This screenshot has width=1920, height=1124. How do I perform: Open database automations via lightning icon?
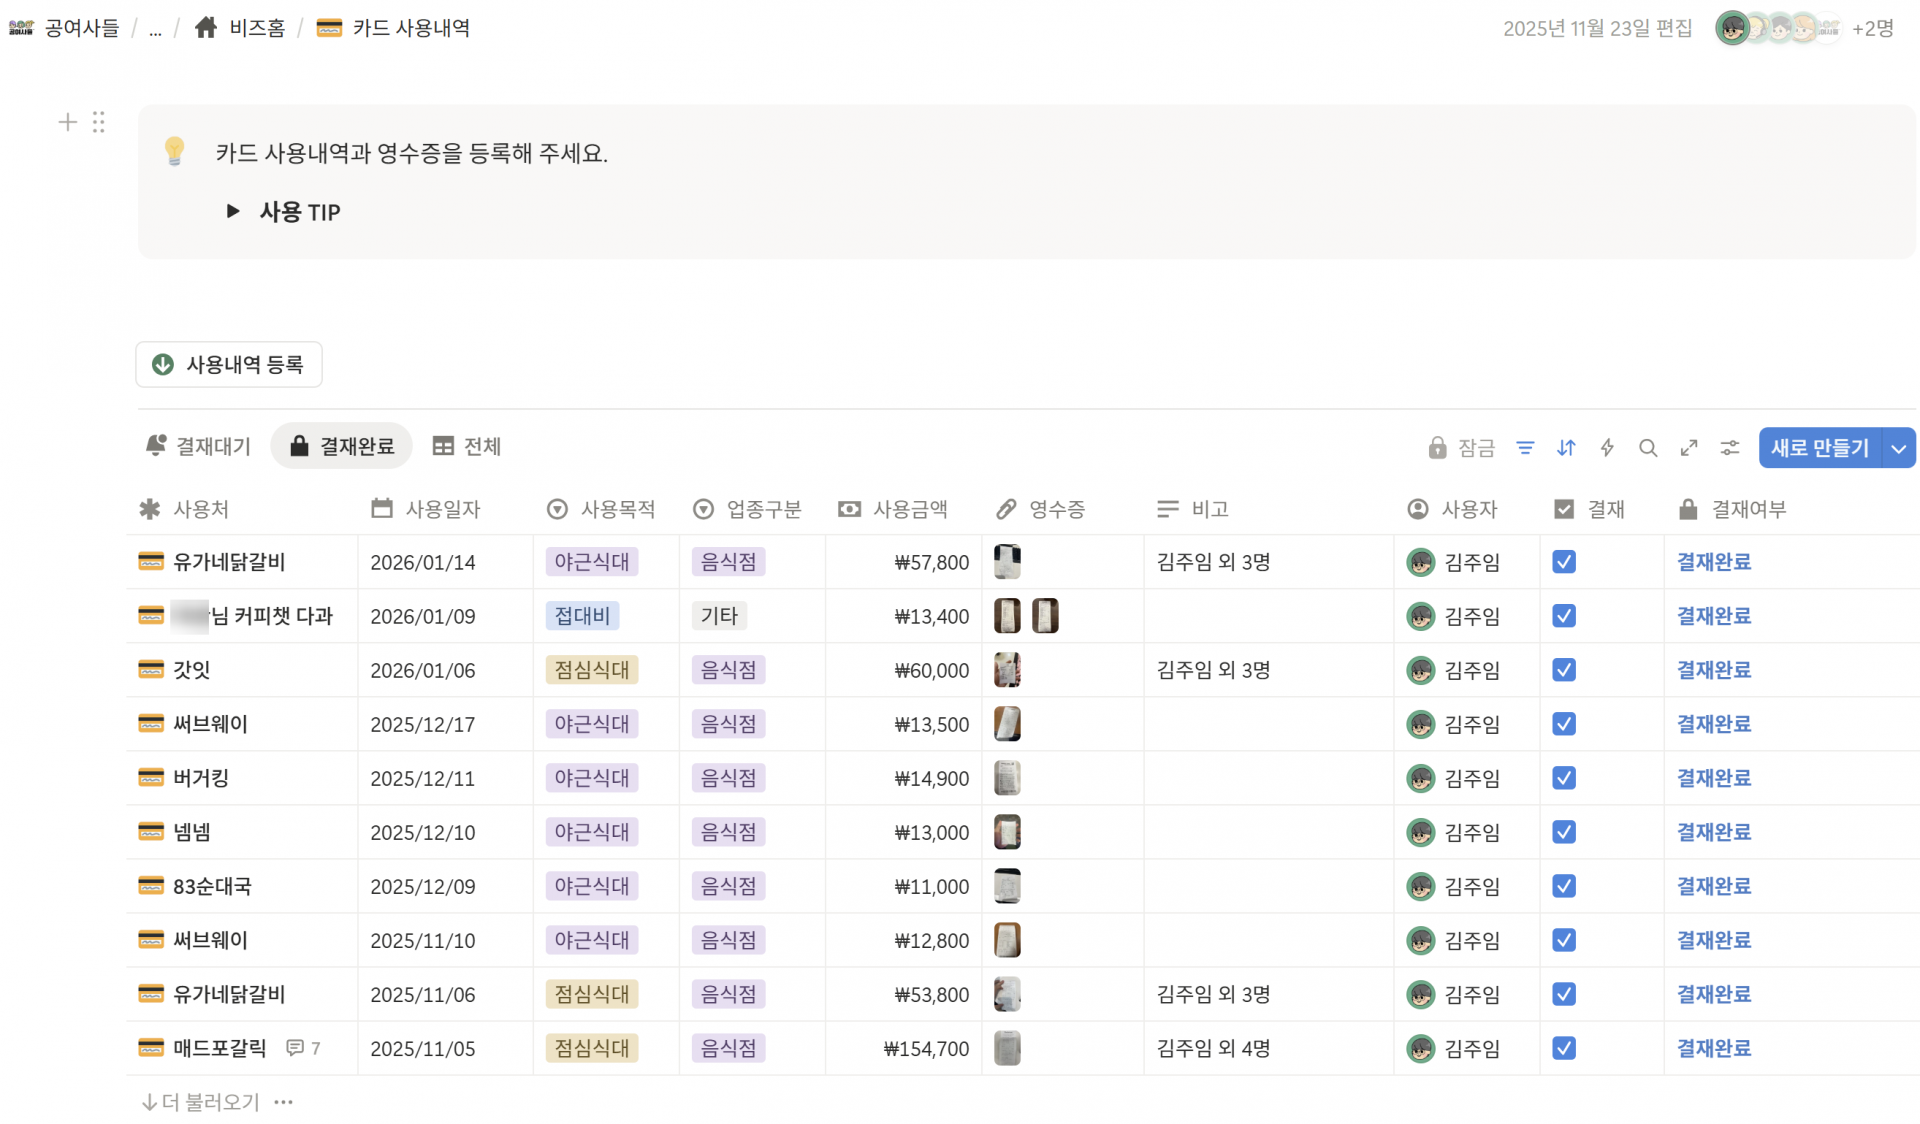pyautogui.click(x=1607, y=448)
